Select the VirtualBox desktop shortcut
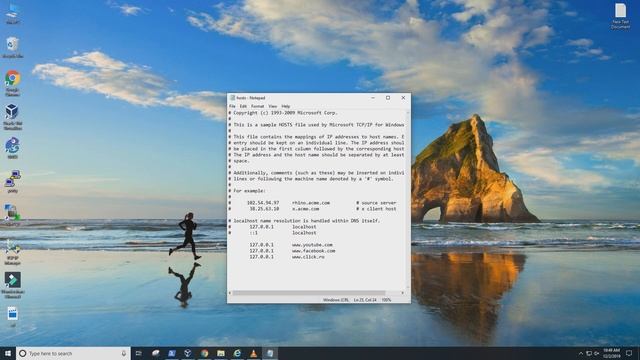The height and width of the screenshot is (360, 640). click(x=12, y=117)
